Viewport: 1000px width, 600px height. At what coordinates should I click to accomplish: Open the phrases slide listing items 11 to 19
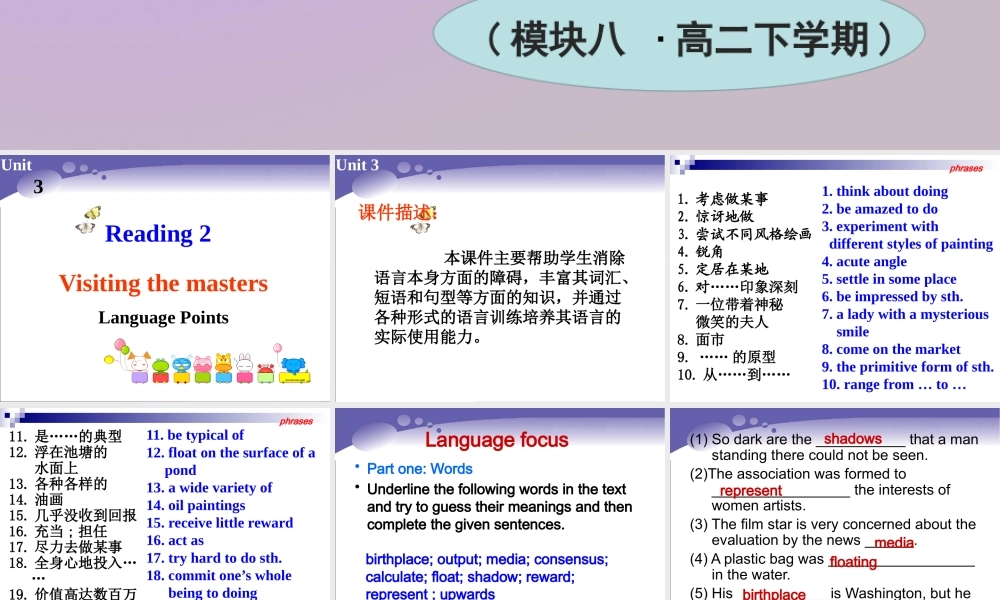(x=165, y=504)
